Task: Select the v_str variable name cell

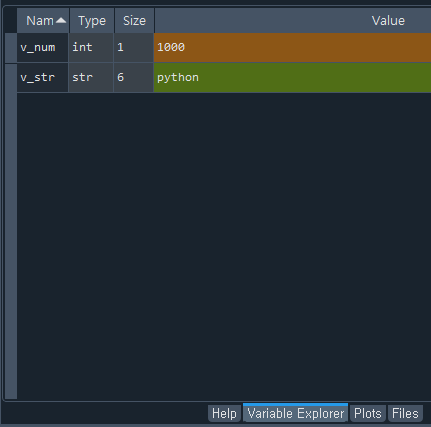Action: (43, 77)
